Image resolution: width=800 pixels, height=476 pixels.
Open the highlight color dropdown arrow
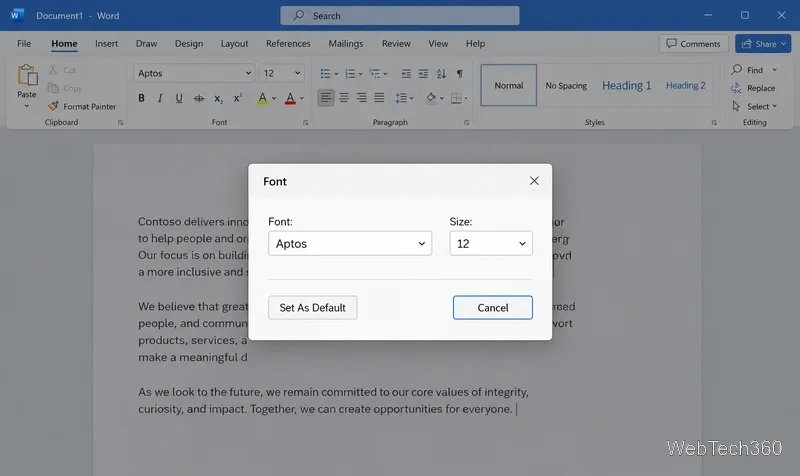274,98
